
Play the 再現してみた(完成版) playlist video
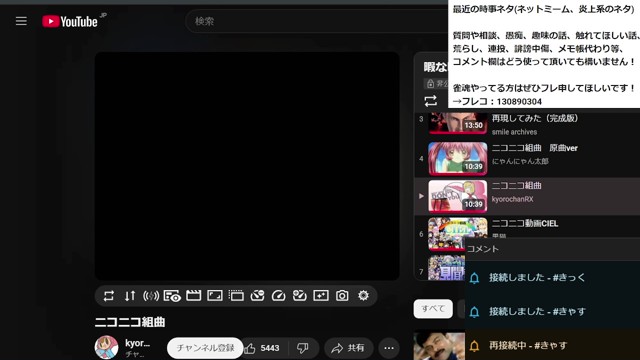(535, 118)
